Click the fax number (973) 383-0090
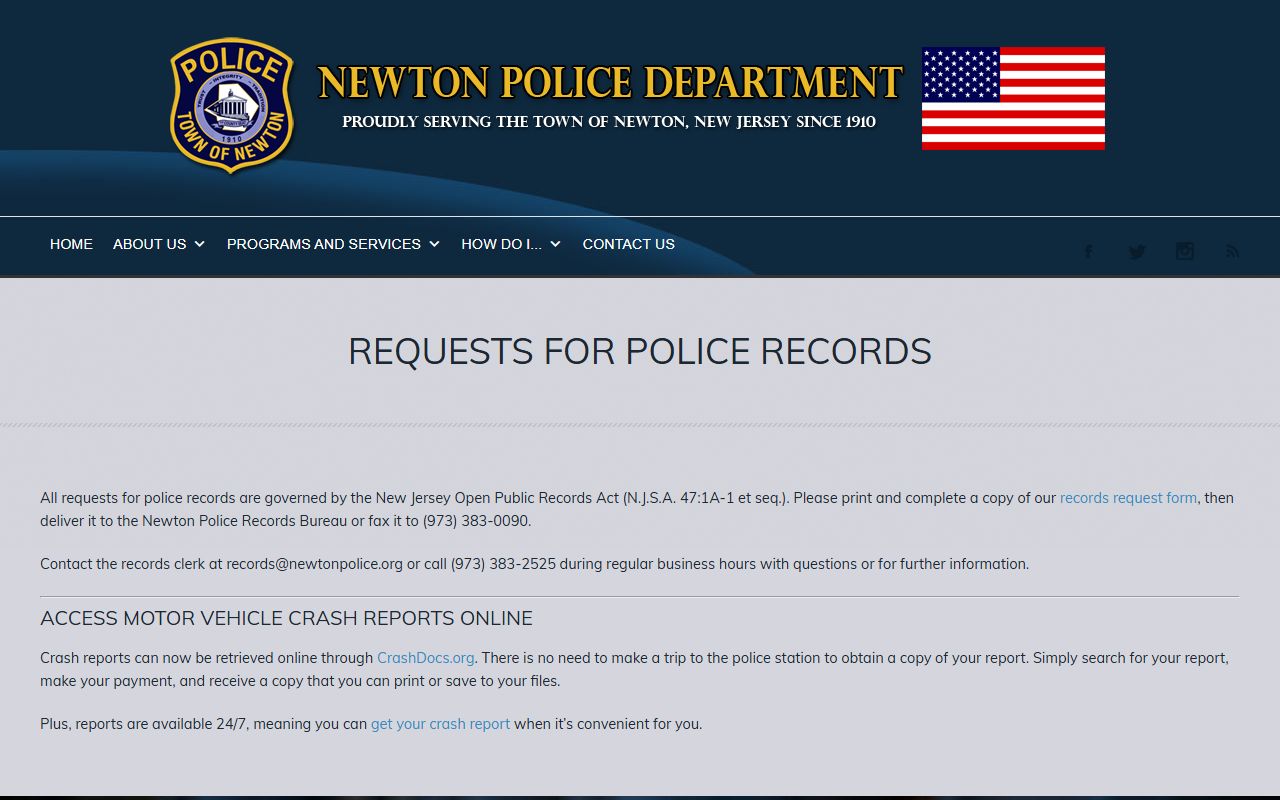The width and height of the screenshot is (1280, 800). point(475,521)
